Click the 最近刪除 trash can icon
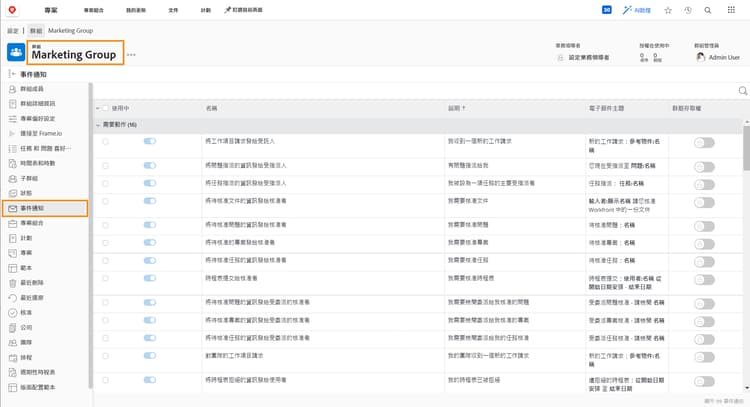Image resolution: width=750 pixels, height=407 pixels. pyautogui.click(x=12, y=283)
